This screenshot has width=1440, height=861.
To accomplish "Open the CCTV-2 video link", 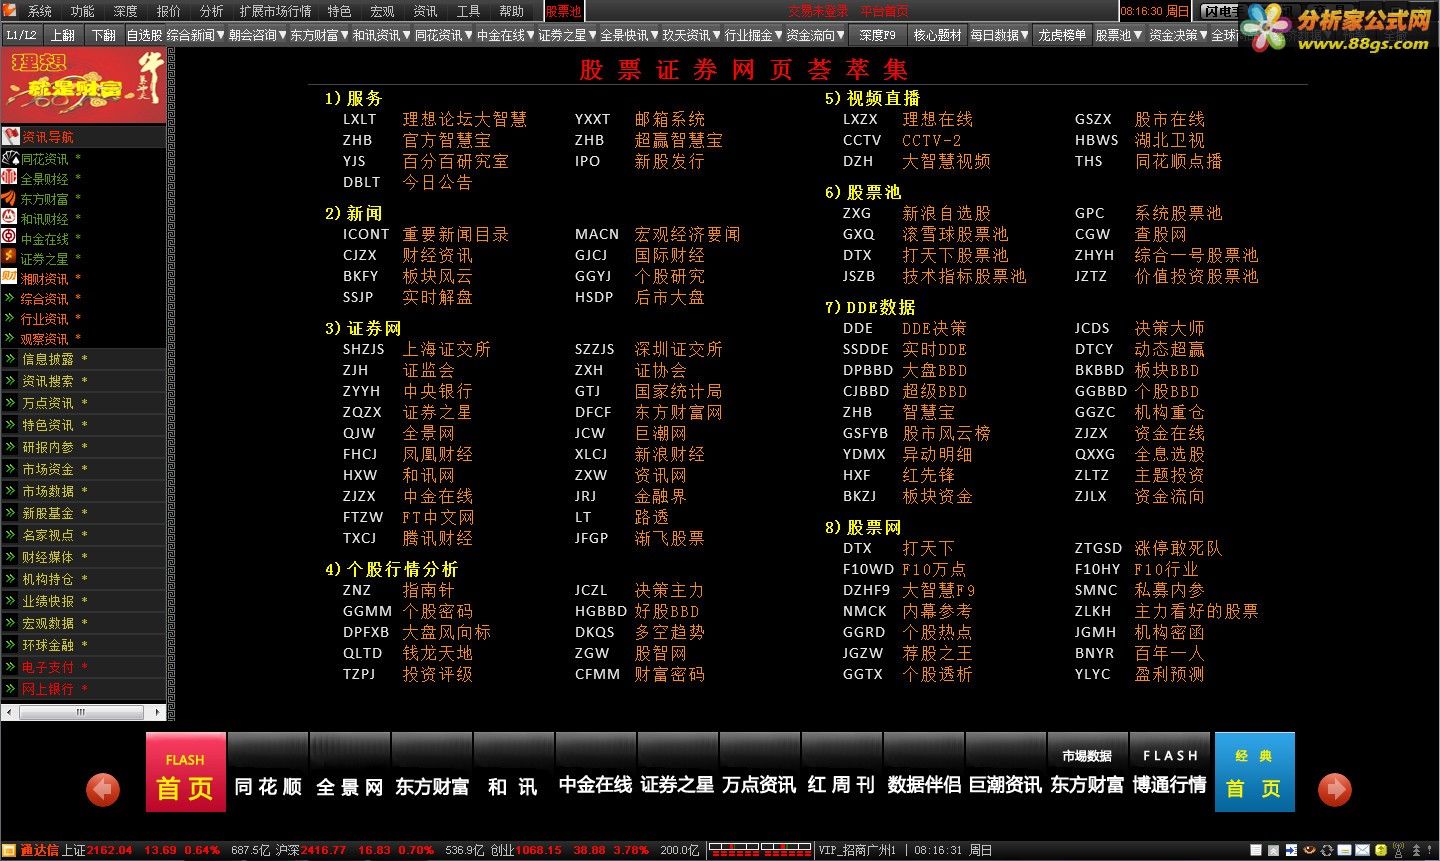I will point(931,140).
